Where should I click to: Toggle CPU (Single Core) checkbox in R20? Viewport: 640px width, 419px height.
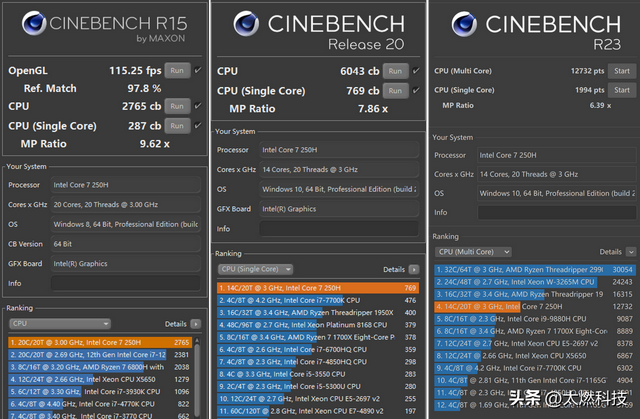click(x=416, y=90)
